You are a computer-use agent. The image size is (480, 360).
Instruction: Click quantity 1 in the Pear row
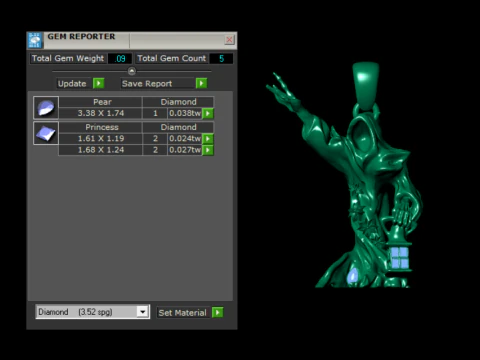155,113
